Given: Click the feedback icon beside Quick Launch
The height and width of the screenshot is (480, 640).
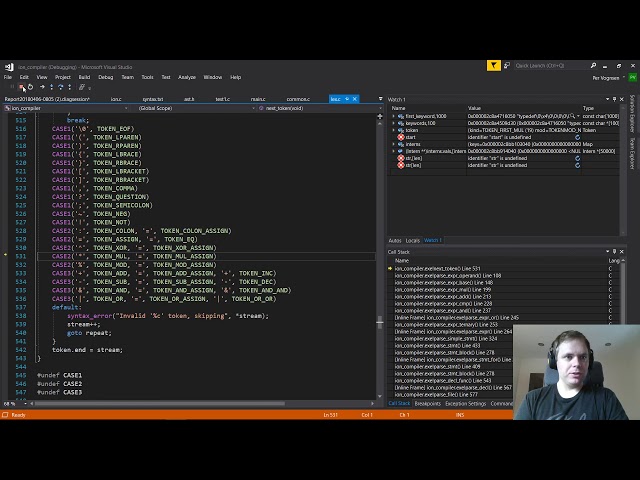Looking at the screenshot, I should [507, 66].
